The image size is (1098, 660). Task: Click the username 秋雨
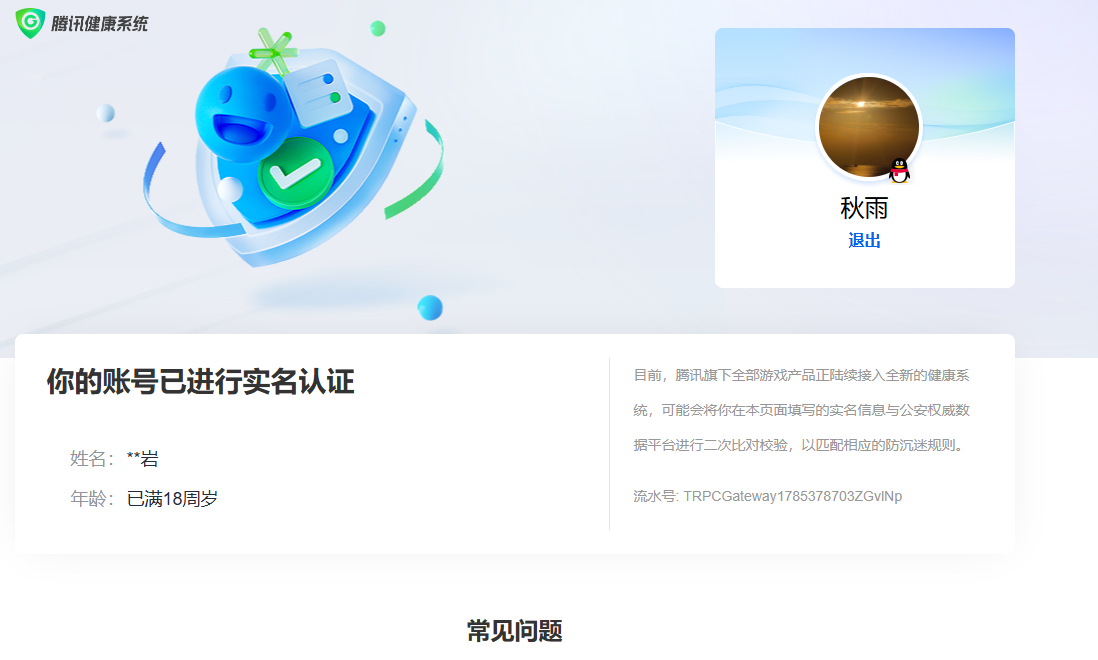[864, 208]
